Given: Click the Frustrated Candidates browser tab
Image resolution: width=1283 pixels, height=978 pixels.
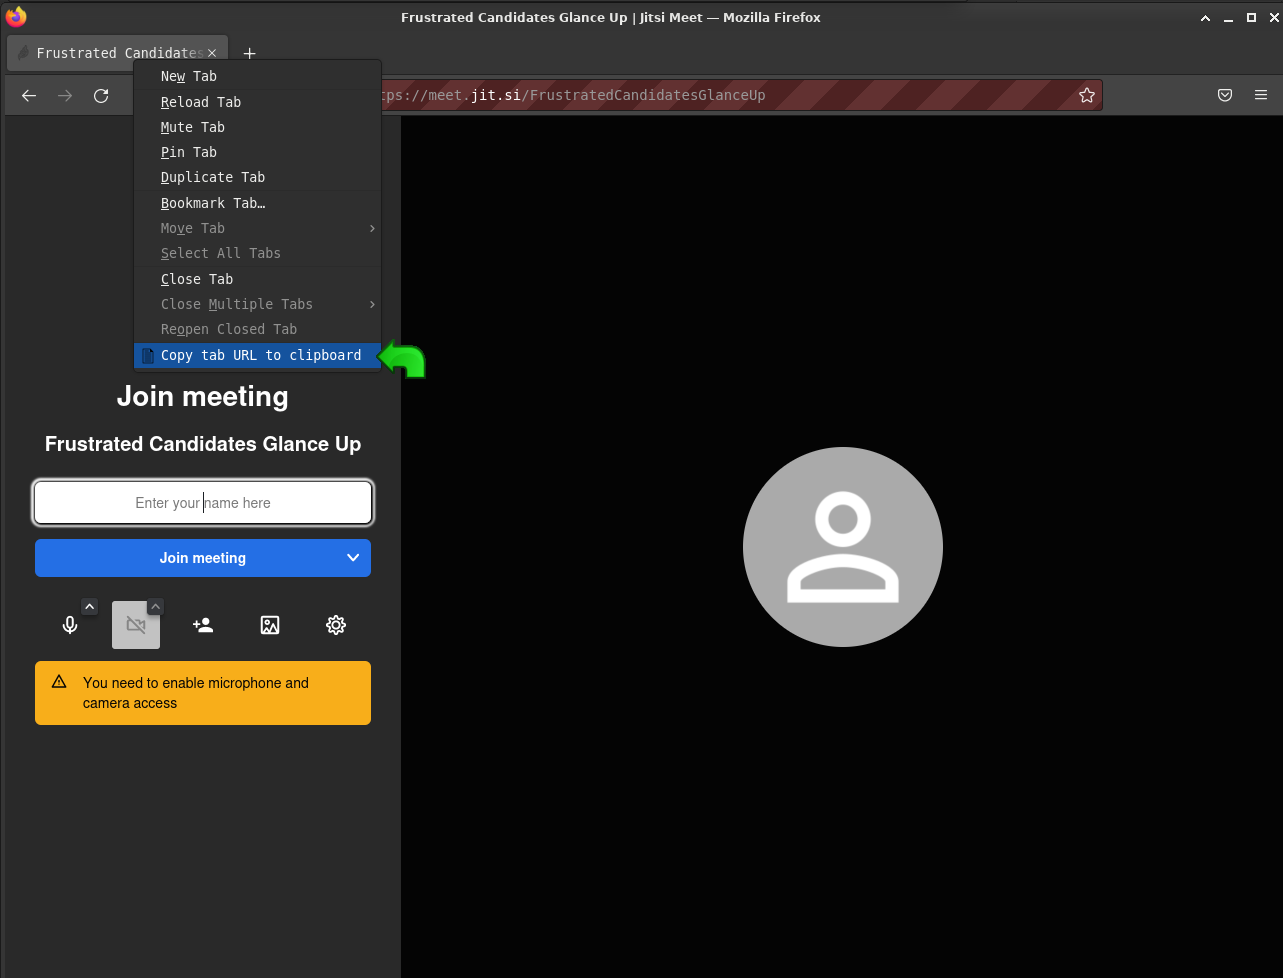Looking at the screenshot, I should (x=118, y=53).
